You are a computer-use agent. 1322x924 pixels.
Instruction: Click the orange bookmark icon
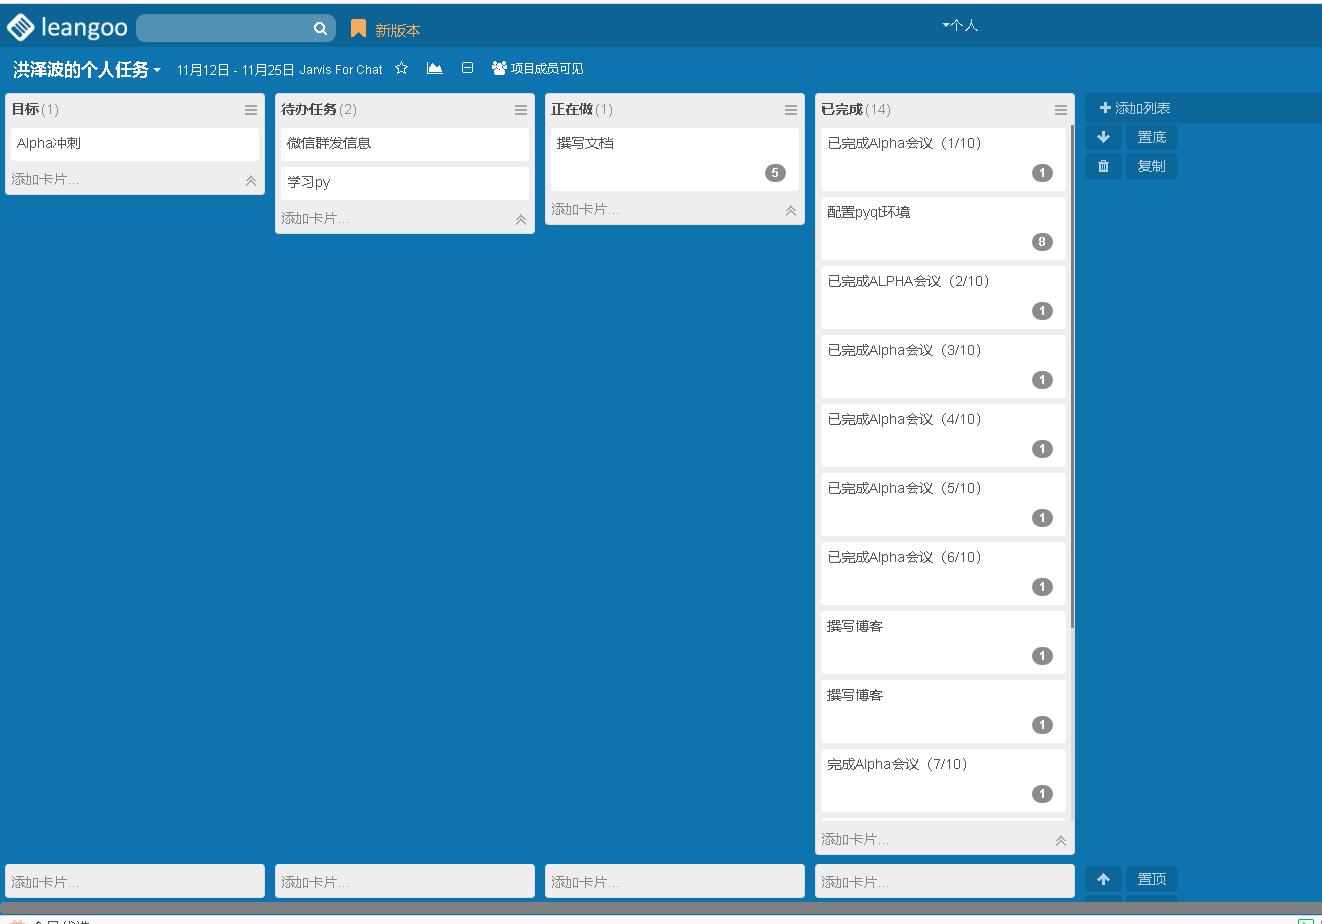[x=358, y=29]
